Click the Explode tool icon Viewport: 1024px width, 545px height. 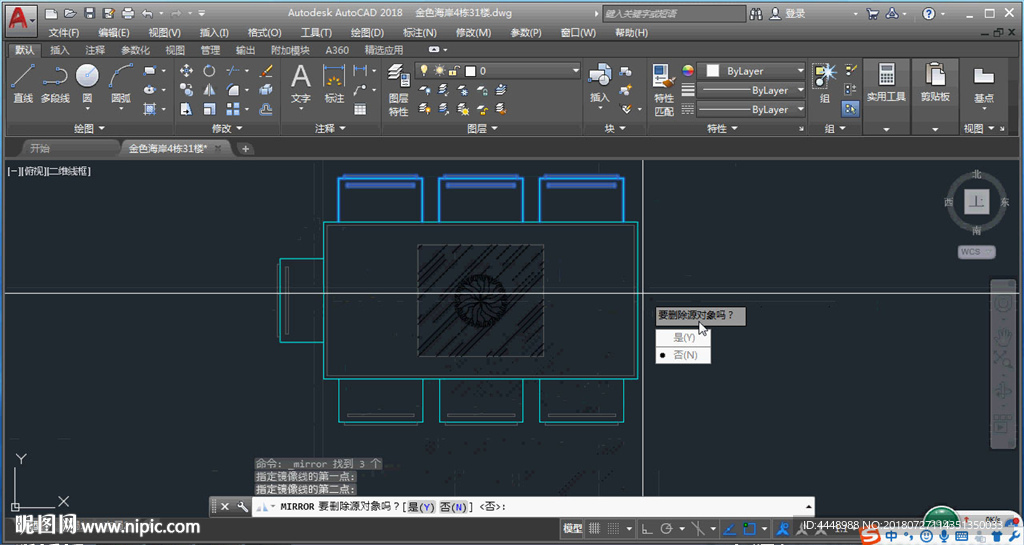click(266, 90)
